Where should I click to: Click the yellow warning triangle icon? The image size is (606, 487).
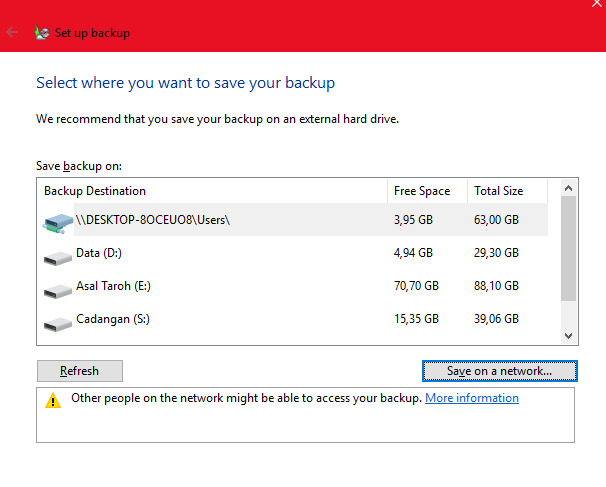53,400
